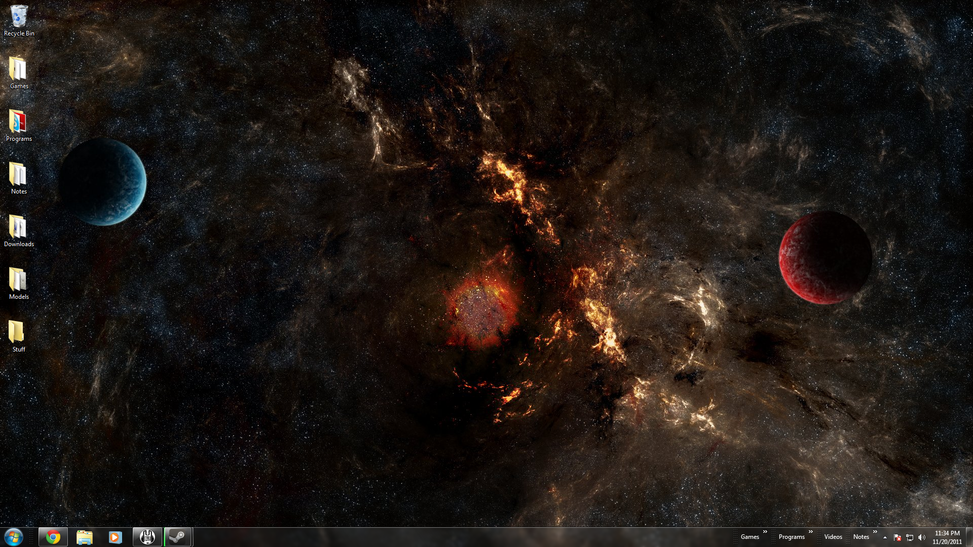Select the Programs folder desktop icon
The width and height of the screenshot is (973, 547).
18,123
